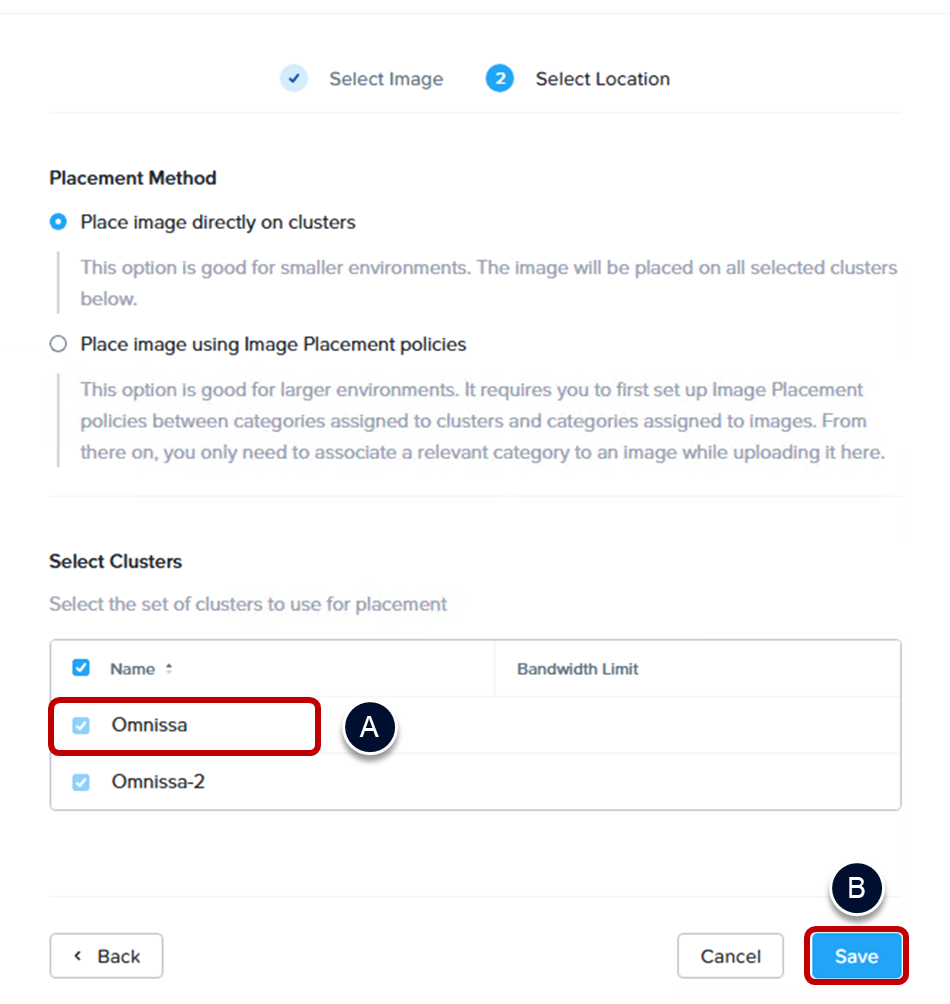Click the Select Image step checkmark icon

pyautogui.click(x=294, y=78)
